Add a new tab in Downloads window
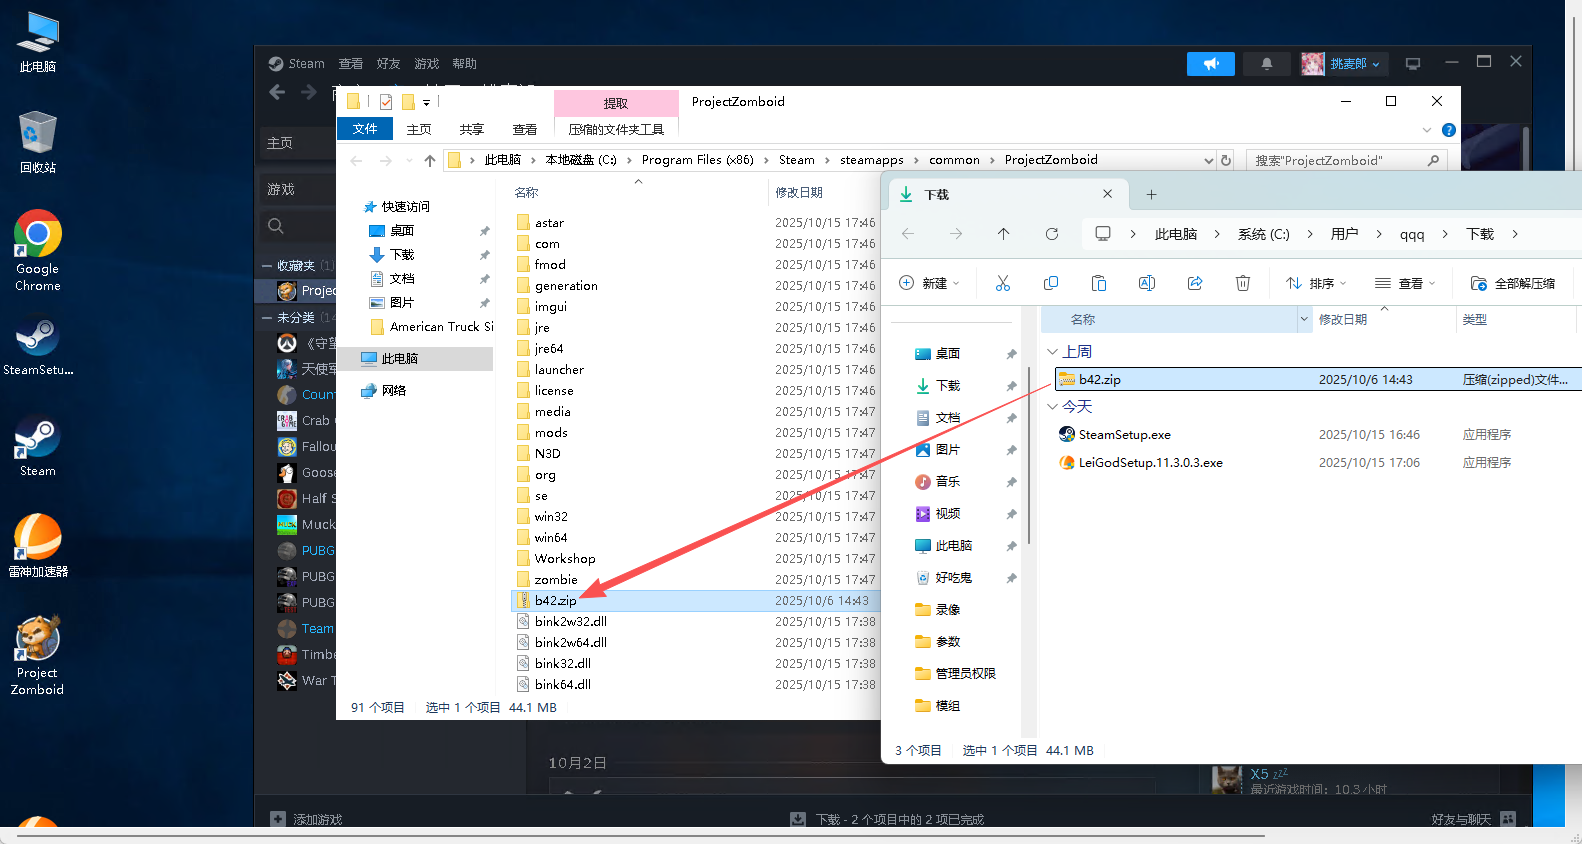This screenshot has height=844, width=1582. 1151,195
